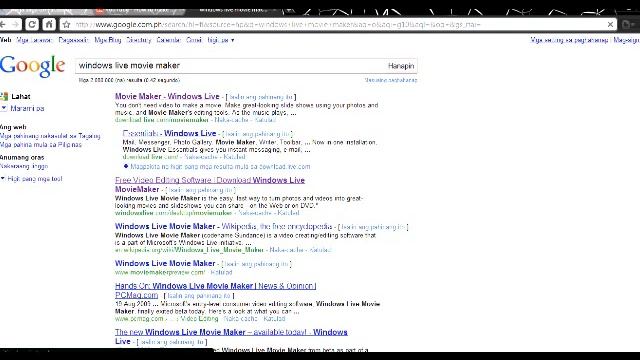This screenshot has width=640, height=360.
Task: Reload the page with refresh icon
Action: pos(32,24)
